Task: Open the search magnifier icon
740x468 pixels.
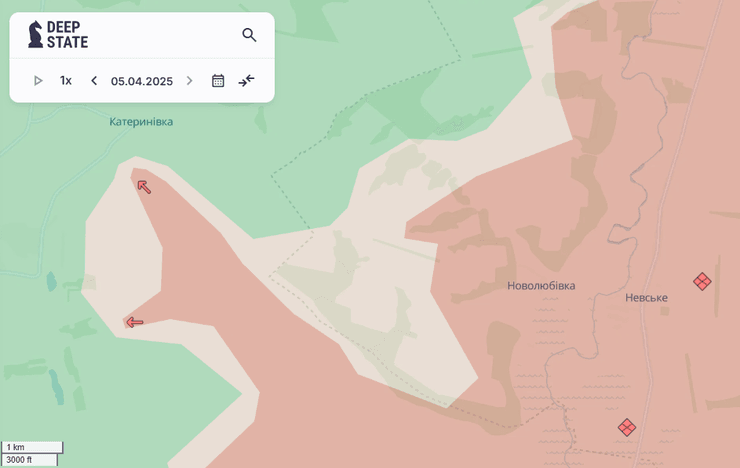Action: pos(249,35)
